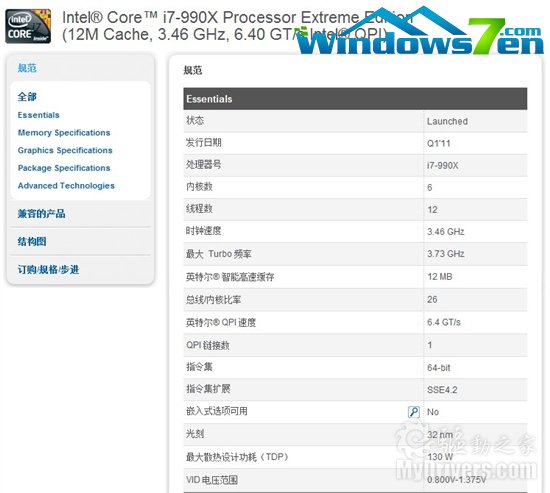Show the 全部 specifications section
The height and width of the screenshot is (493, 550).
point(27,96)
